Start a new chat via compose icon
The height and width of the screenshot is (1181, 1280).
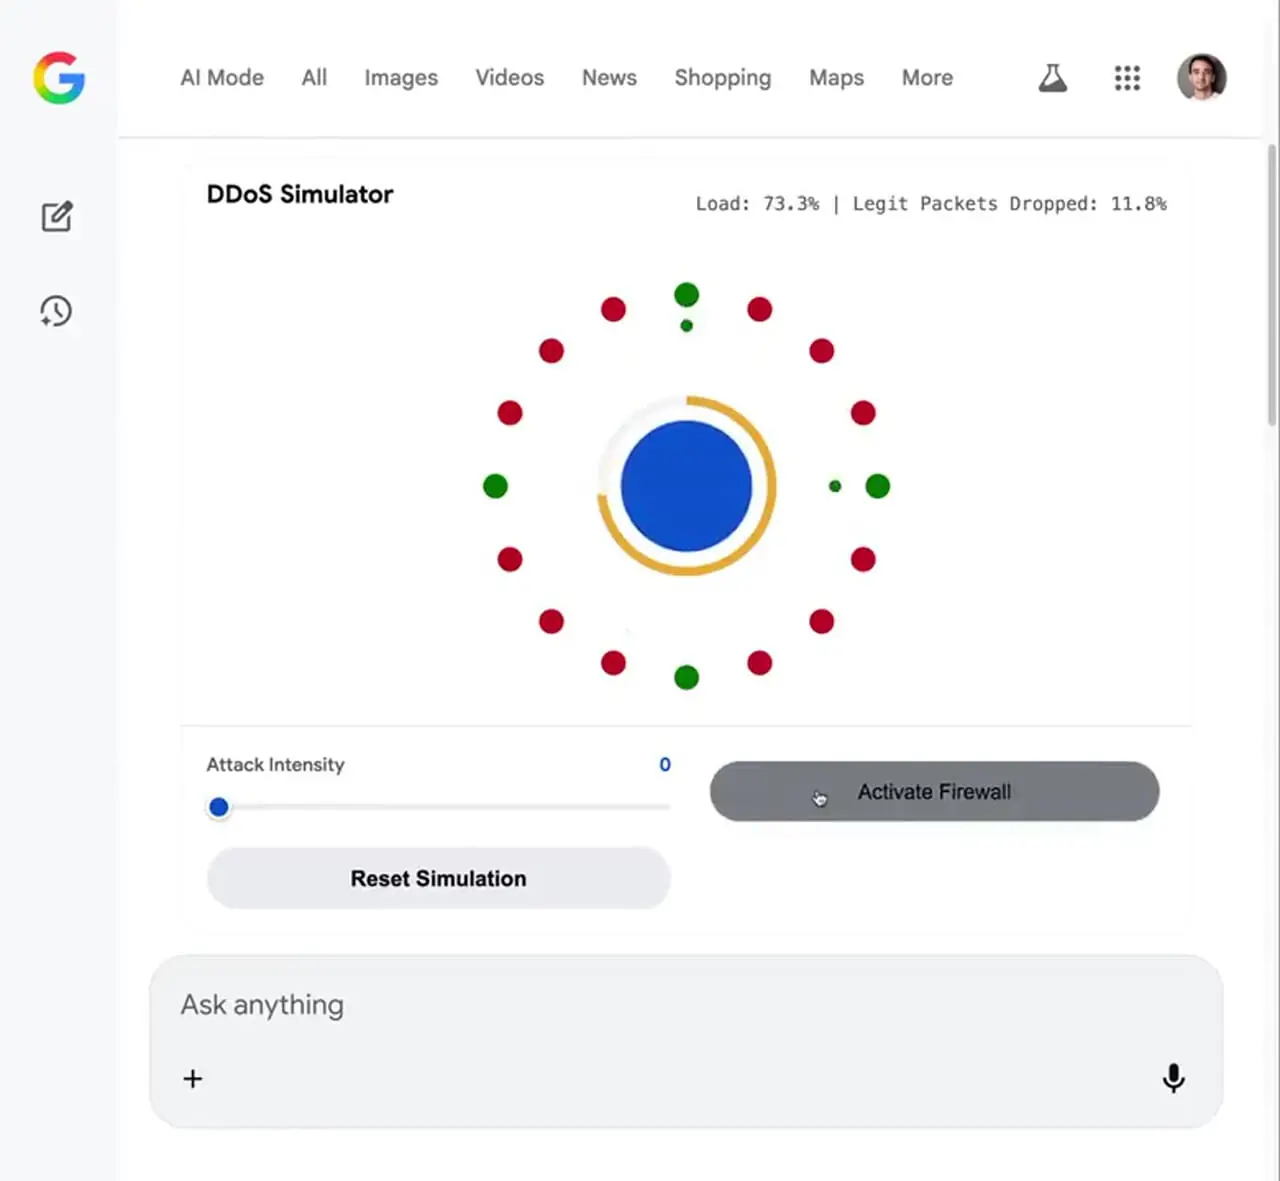tap(57, 216)
